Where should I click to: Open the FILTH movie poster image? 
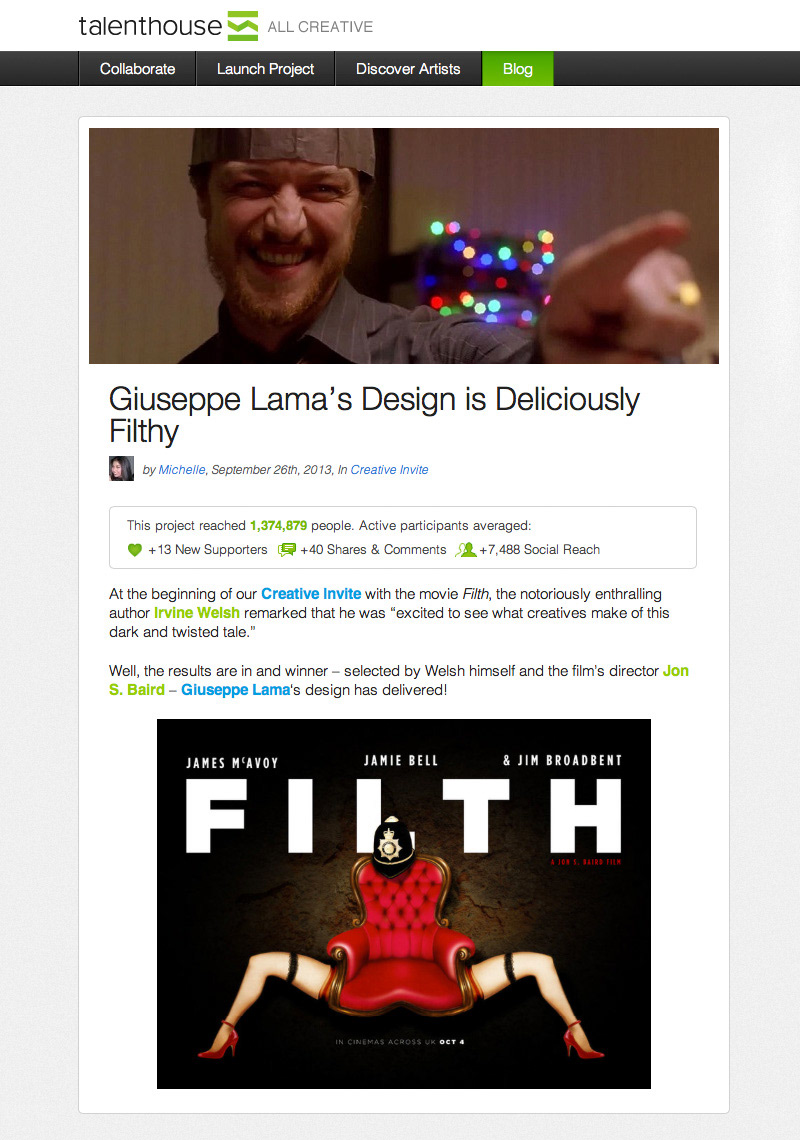click(x=404, y=904)
